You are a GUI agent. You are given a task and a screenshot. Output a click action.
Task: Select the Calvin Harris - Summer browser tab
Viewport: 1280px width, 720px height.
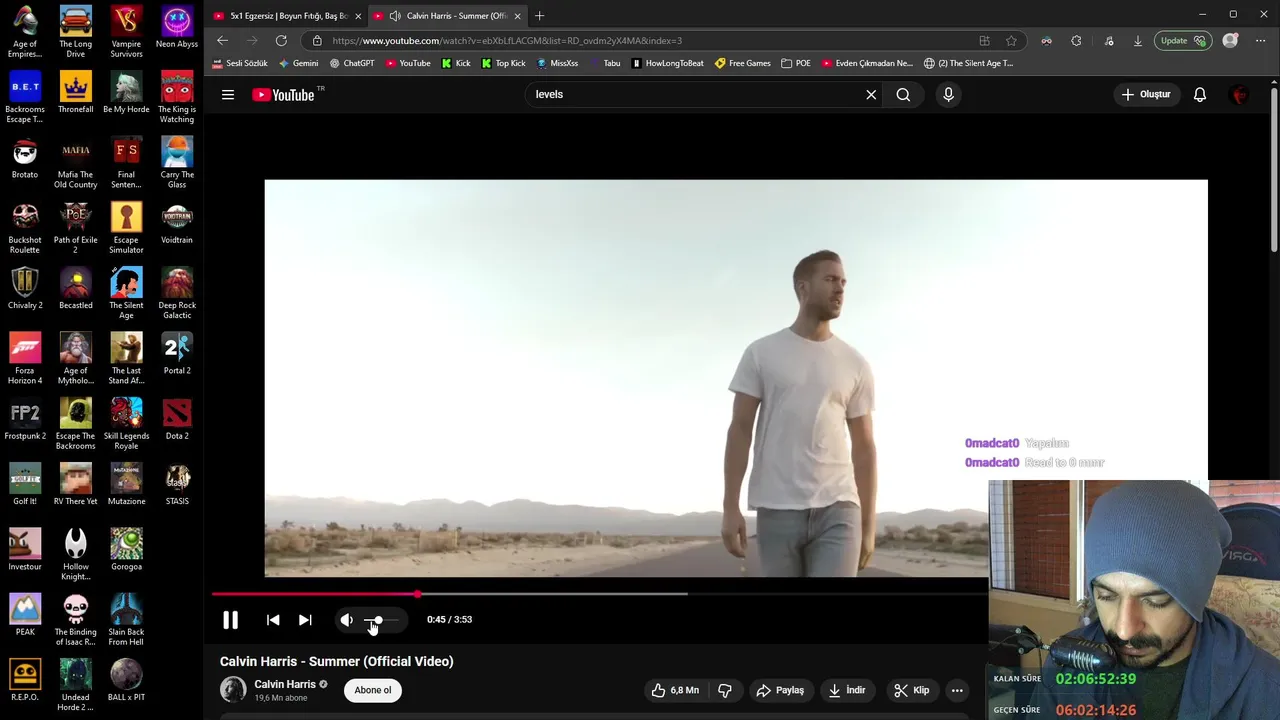[x=448, y=16]
